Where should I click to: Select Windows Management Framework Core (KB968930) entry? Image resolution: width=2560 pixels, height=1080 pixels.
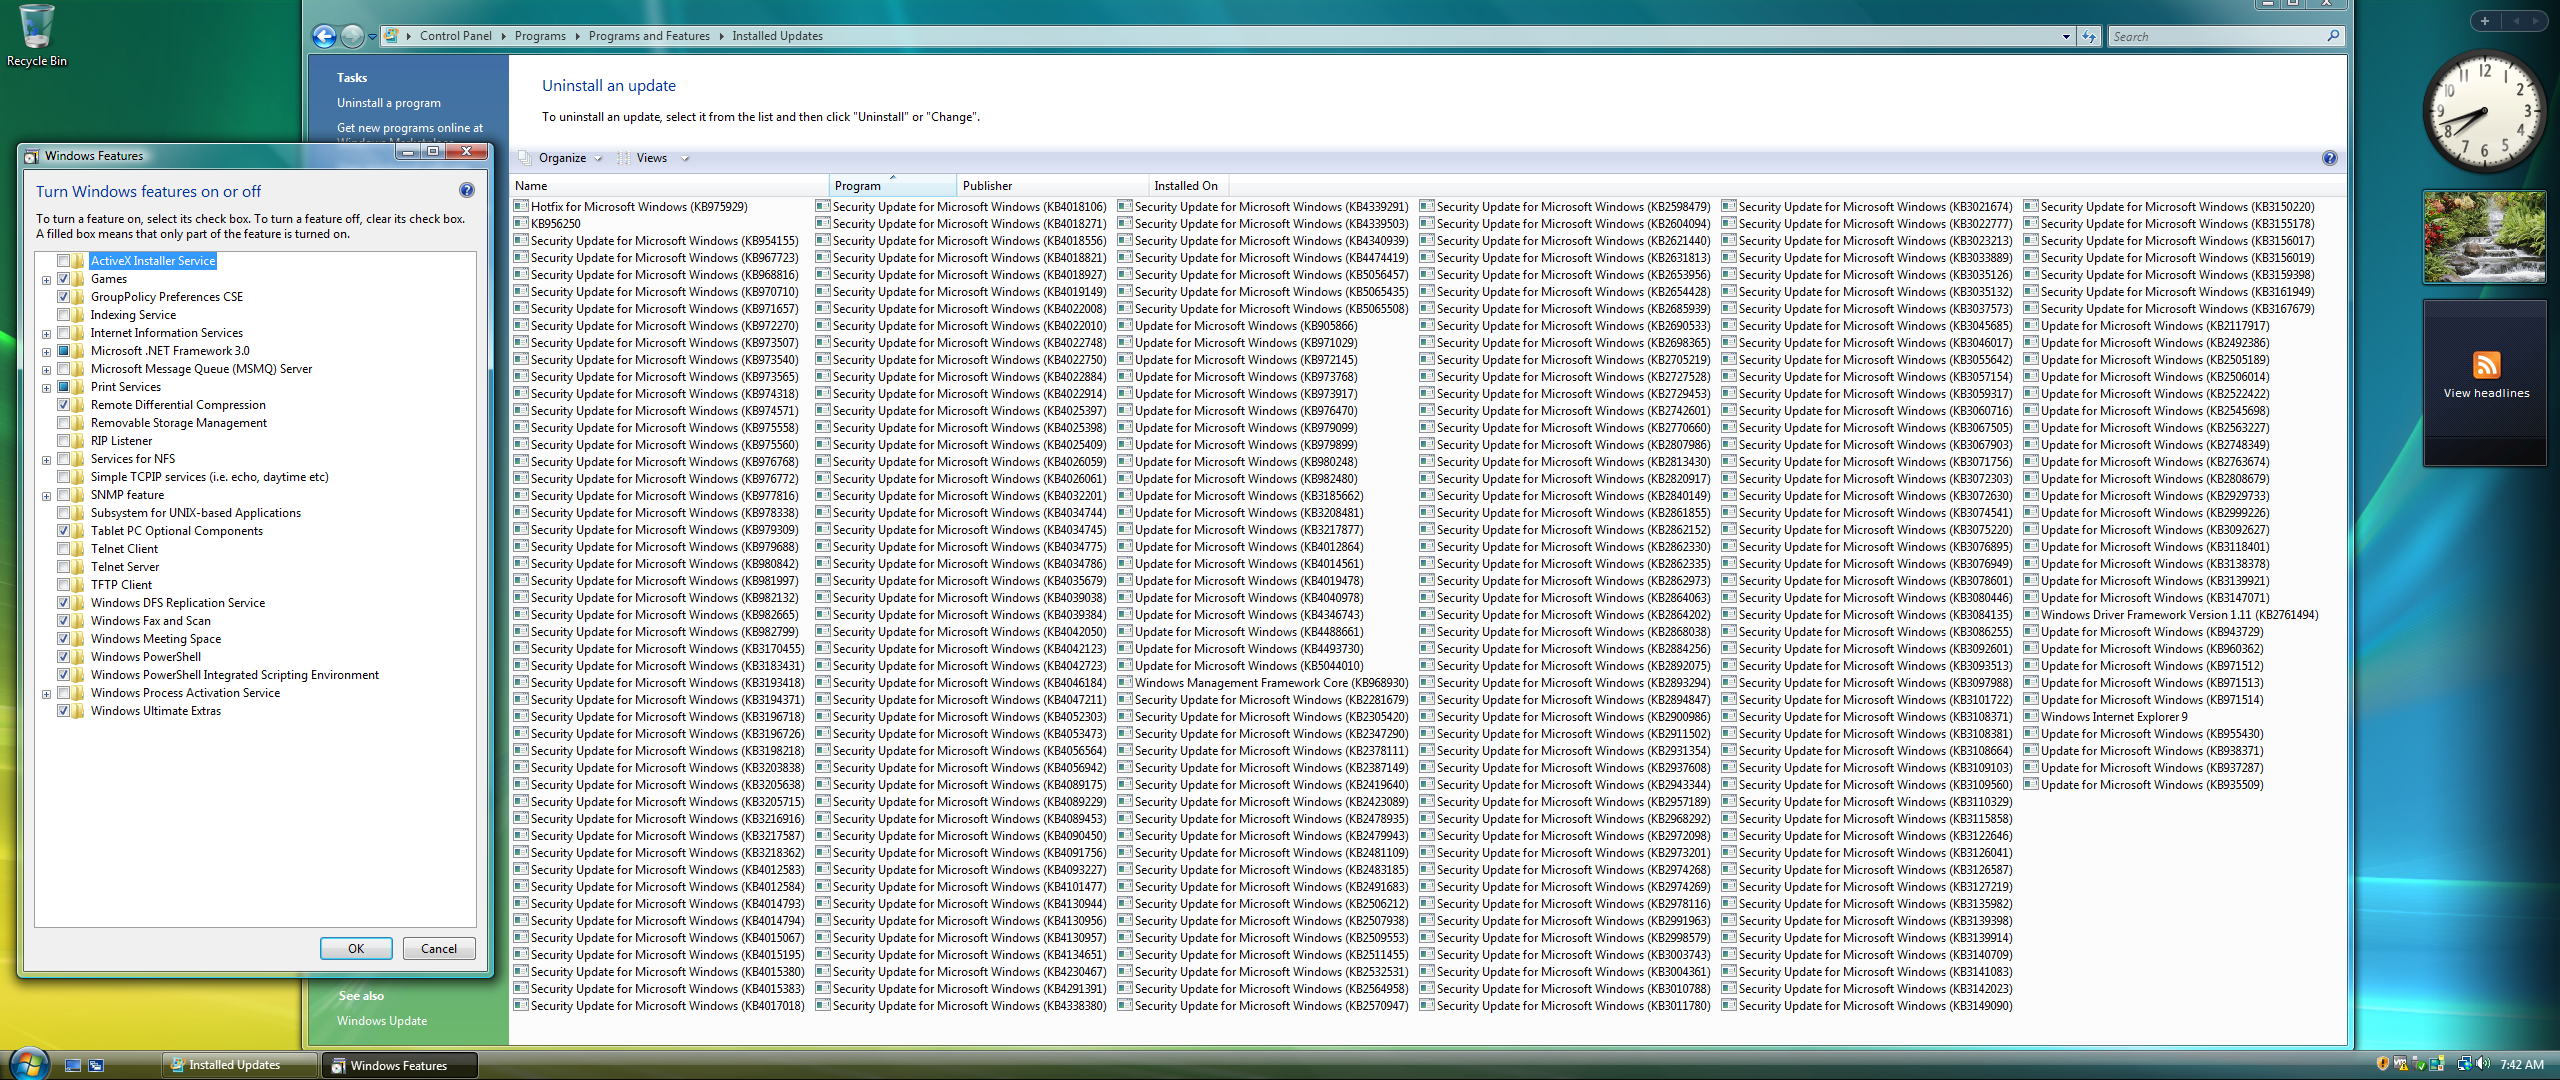point(1262,683)
